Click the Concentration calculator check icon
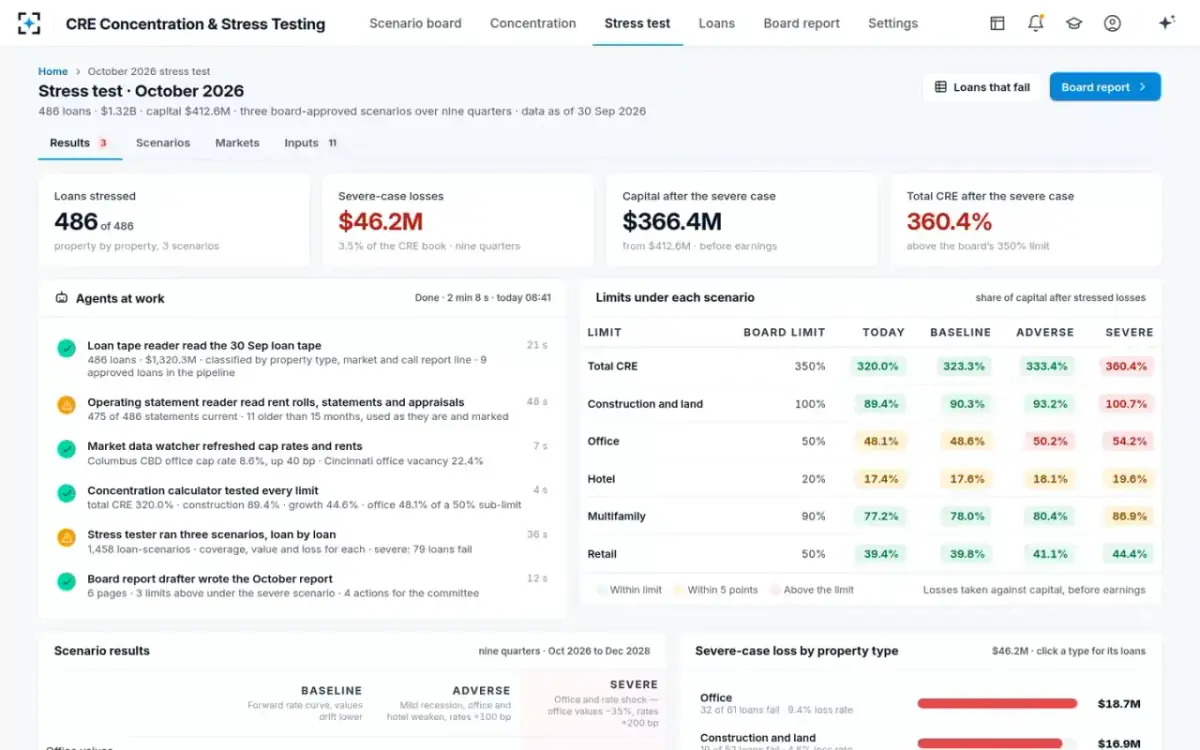 tap(66, 493)
